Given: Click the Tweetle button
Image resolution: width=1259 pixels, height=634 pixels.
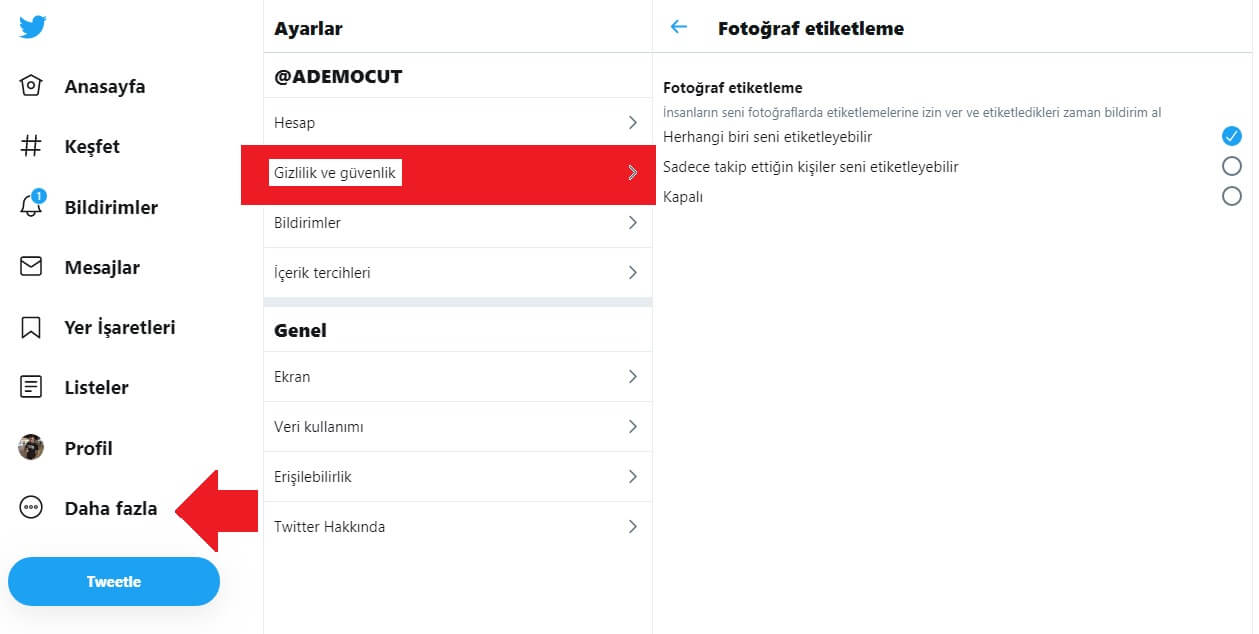Looking at the screenshot, I should click(x=114, y=581).
